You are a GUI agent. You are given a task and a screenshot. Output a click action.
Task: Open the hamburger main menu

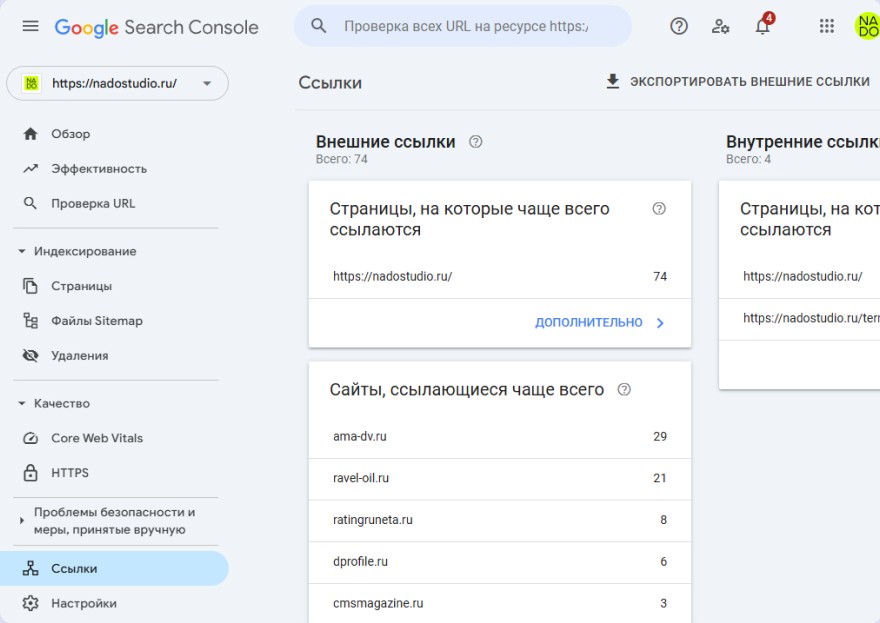tap(30, 26)
